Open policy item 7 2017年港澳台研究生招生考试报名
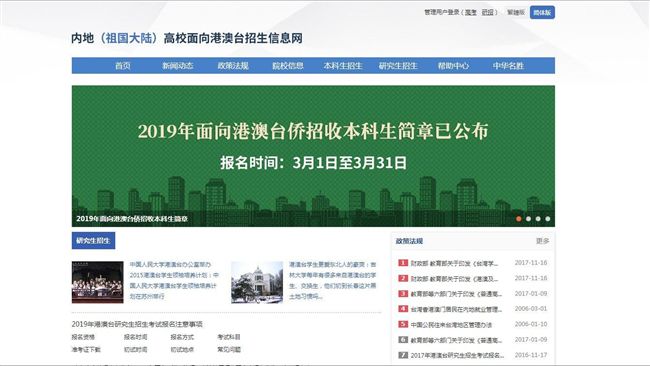Image resolution: width=650 pixels, height=366 pixels. 457,355
